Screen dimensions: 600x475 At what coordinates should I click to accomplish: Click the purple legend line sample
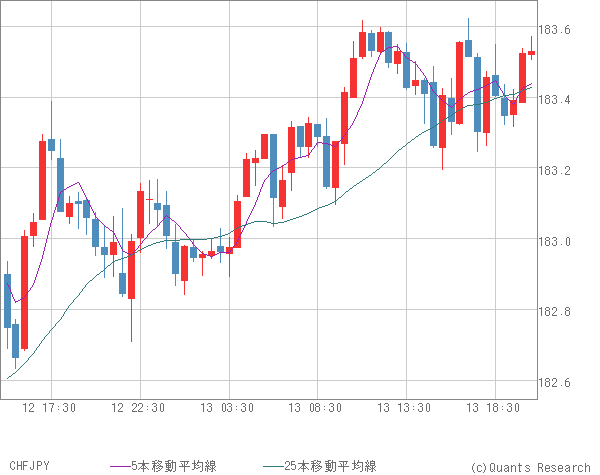[120, 466]
